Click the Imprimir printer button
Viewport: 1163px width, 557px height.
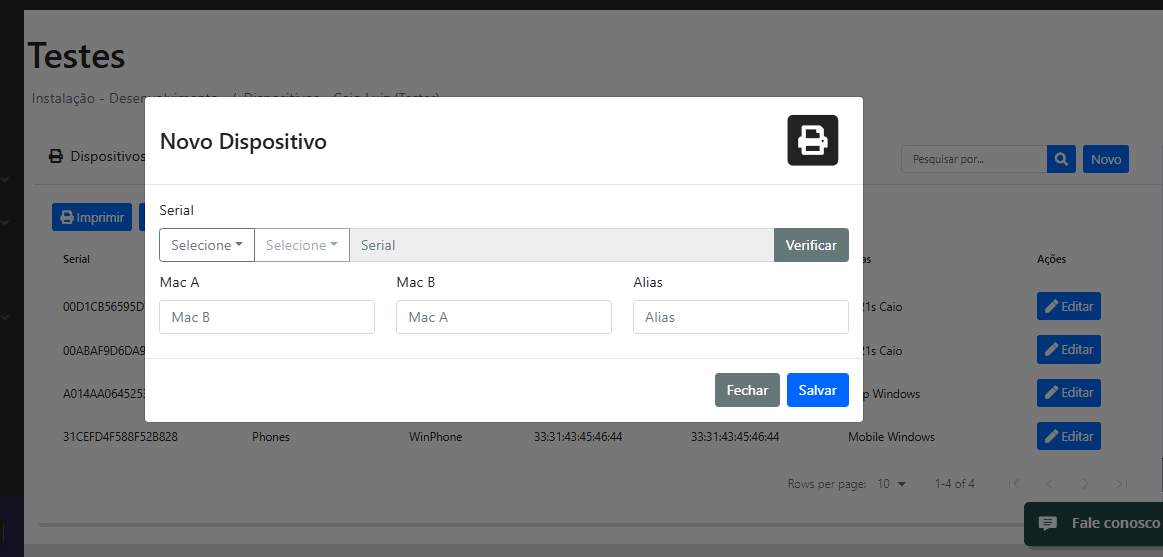click(x=92, y=217)
